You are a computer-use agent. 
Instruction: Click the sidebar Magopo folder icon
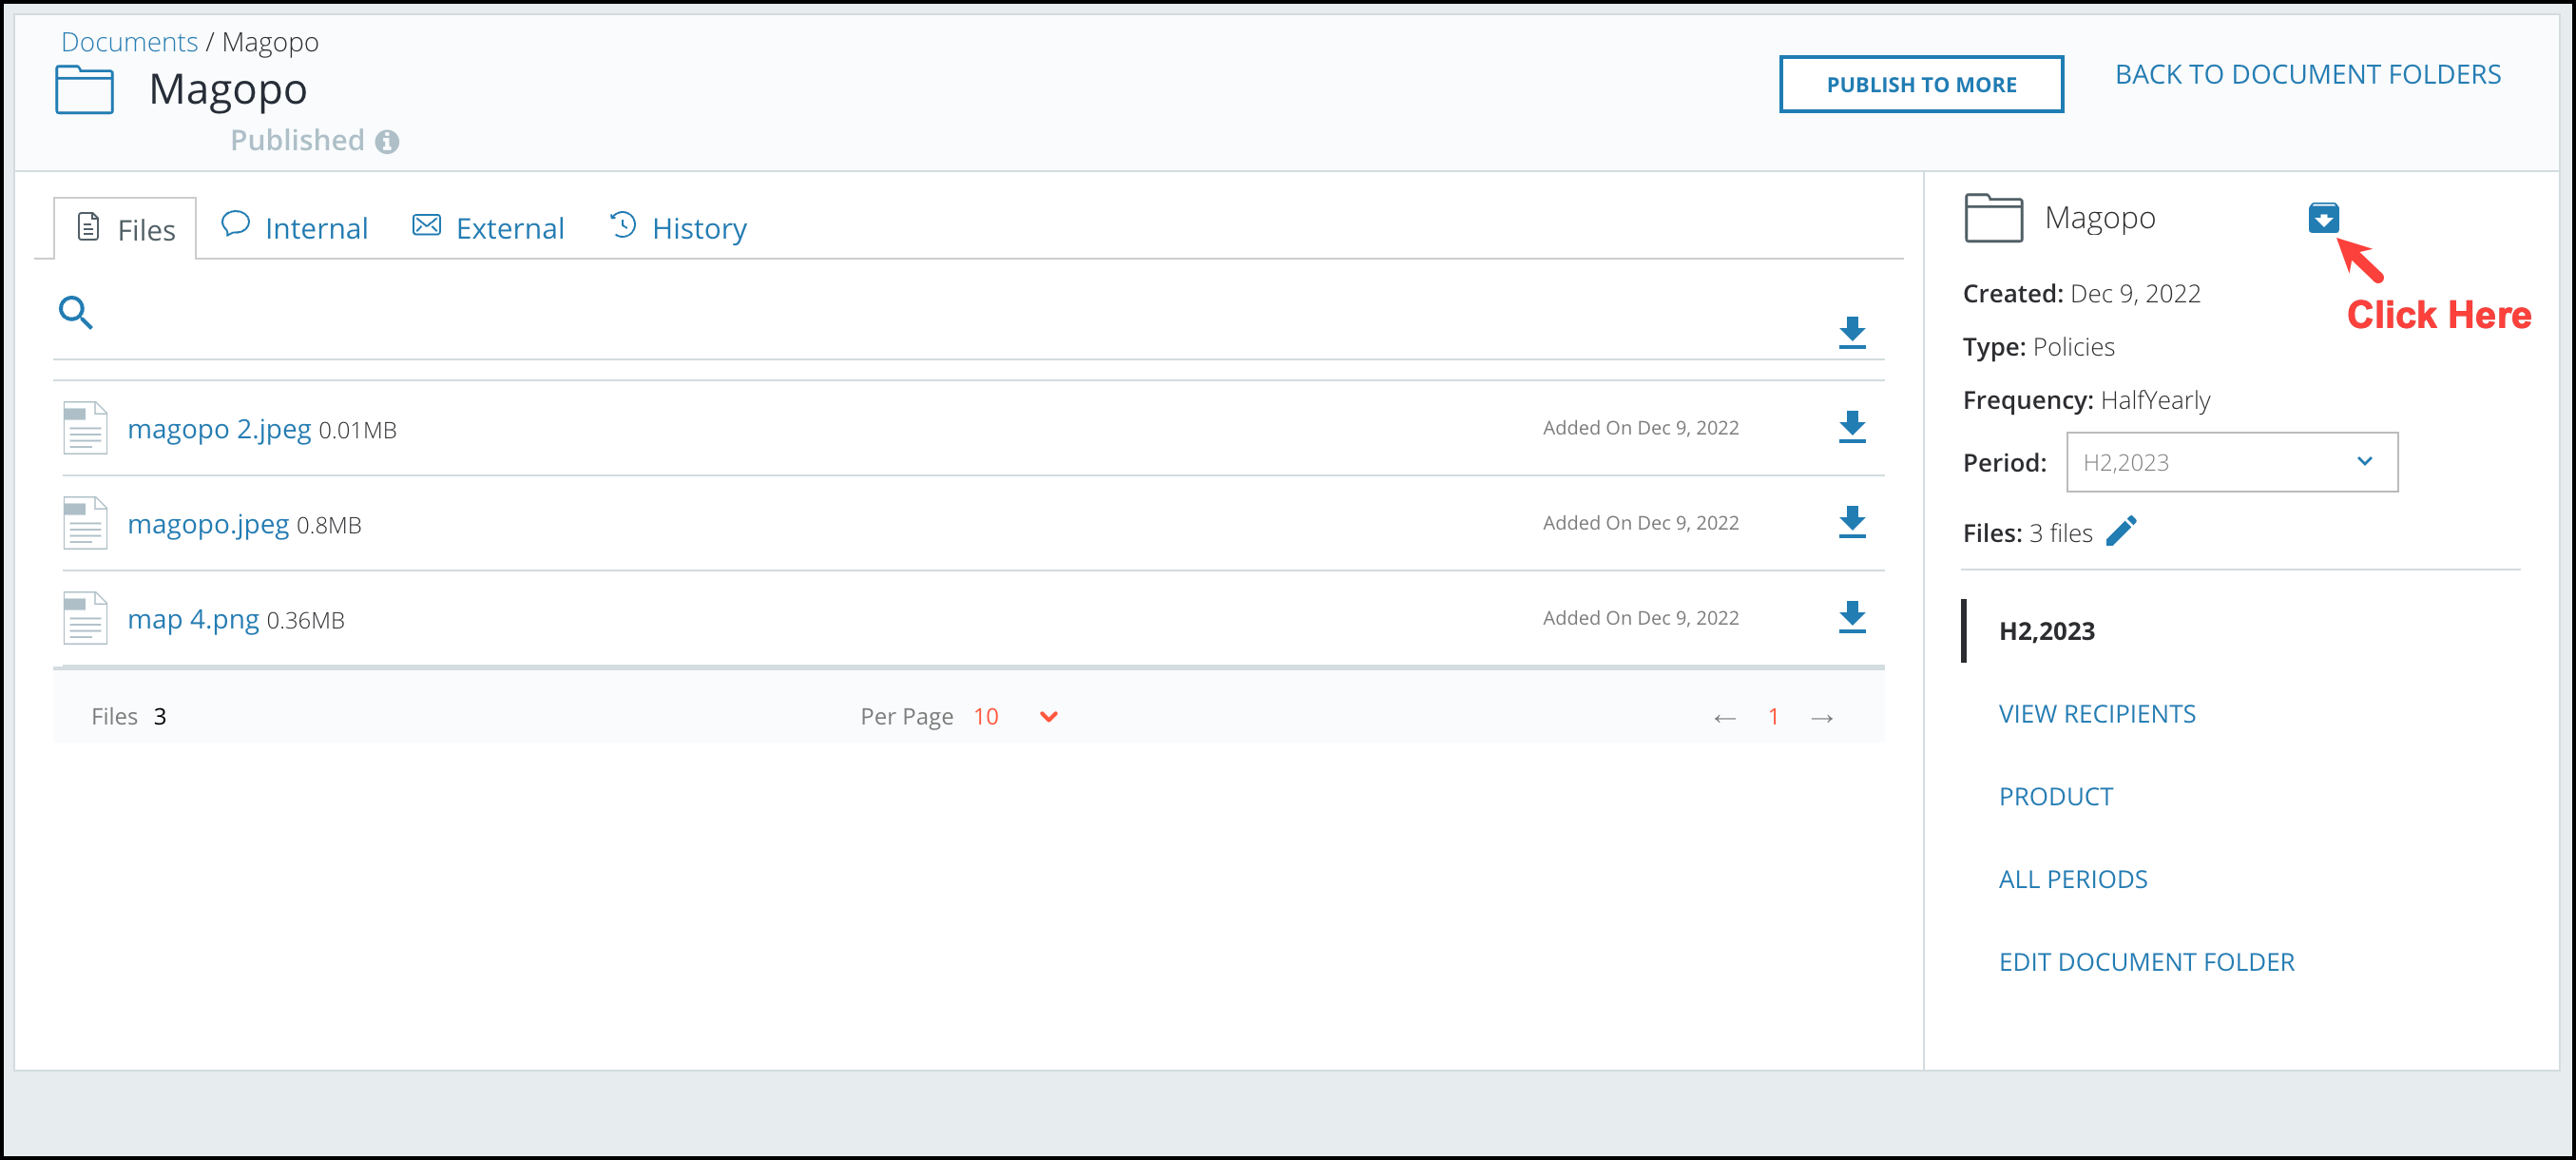[x=1993, y=217]
